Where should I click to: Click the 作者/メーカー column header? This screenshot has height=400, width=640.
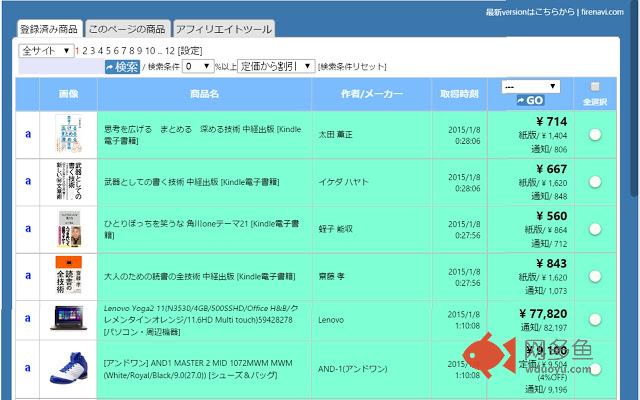(x=371, y=94)
